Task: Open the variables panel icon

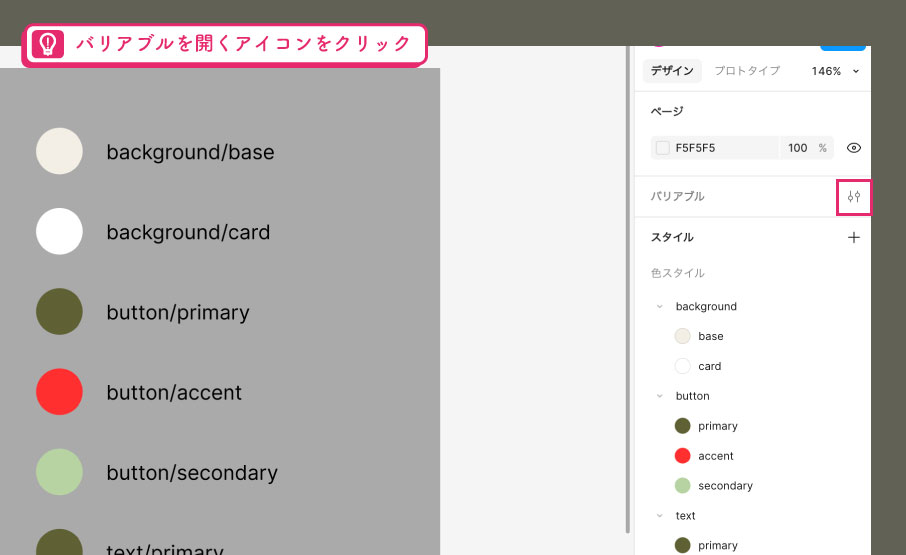Action: [x=853, y=197]
